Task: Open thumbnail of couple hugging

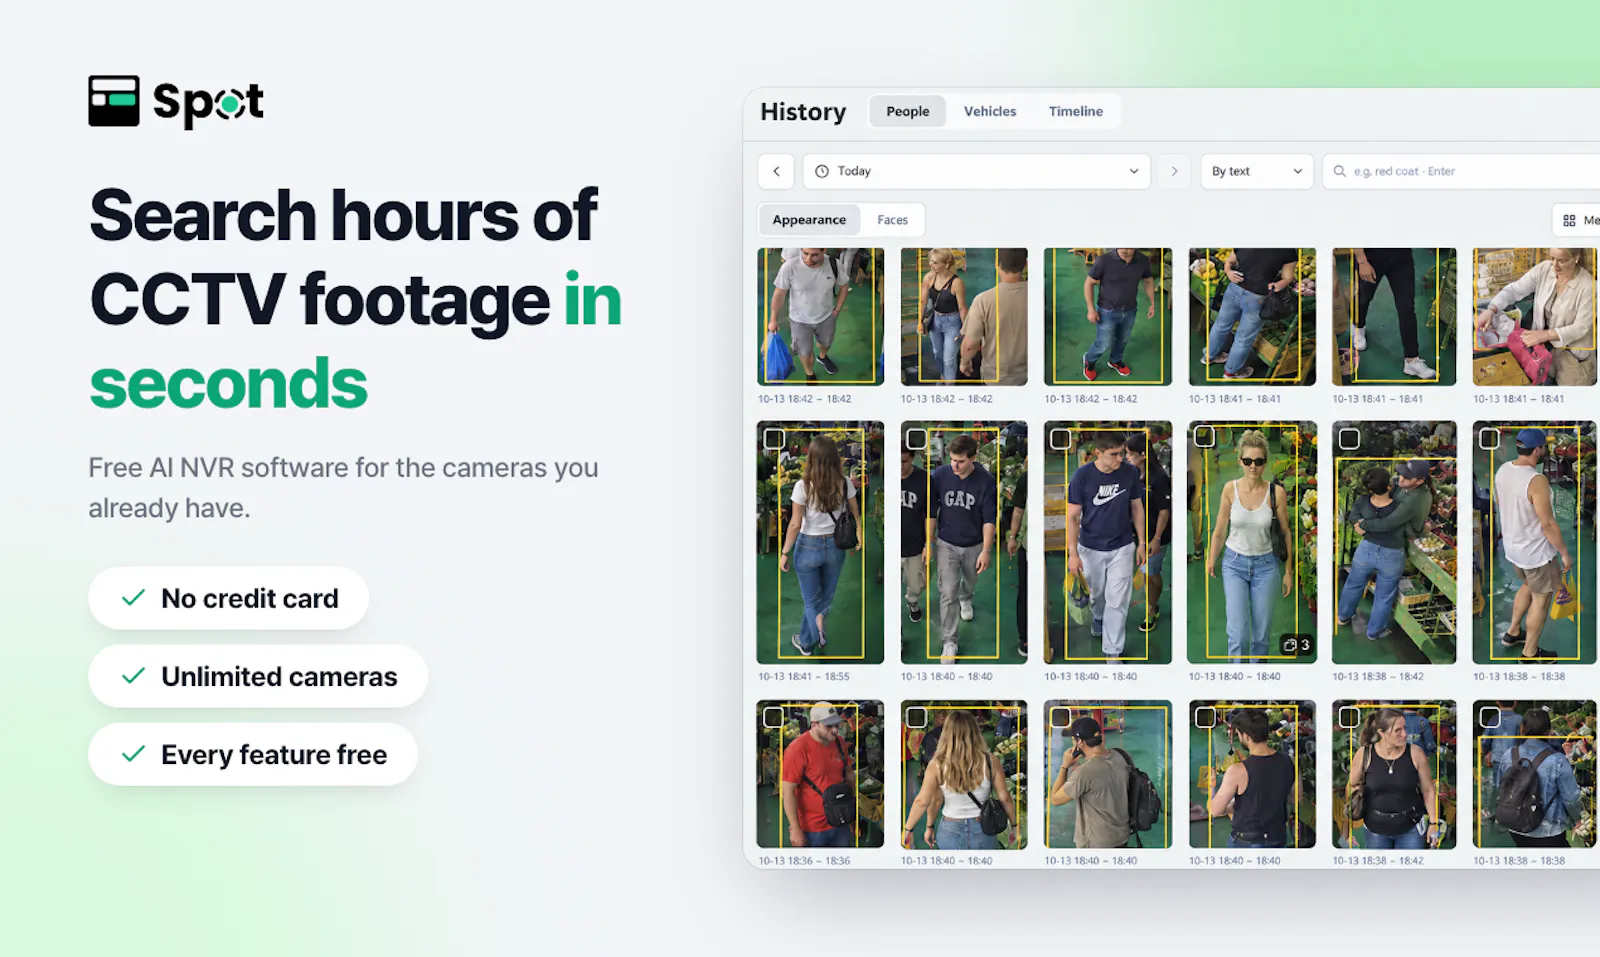Action: click(1394, 542)
